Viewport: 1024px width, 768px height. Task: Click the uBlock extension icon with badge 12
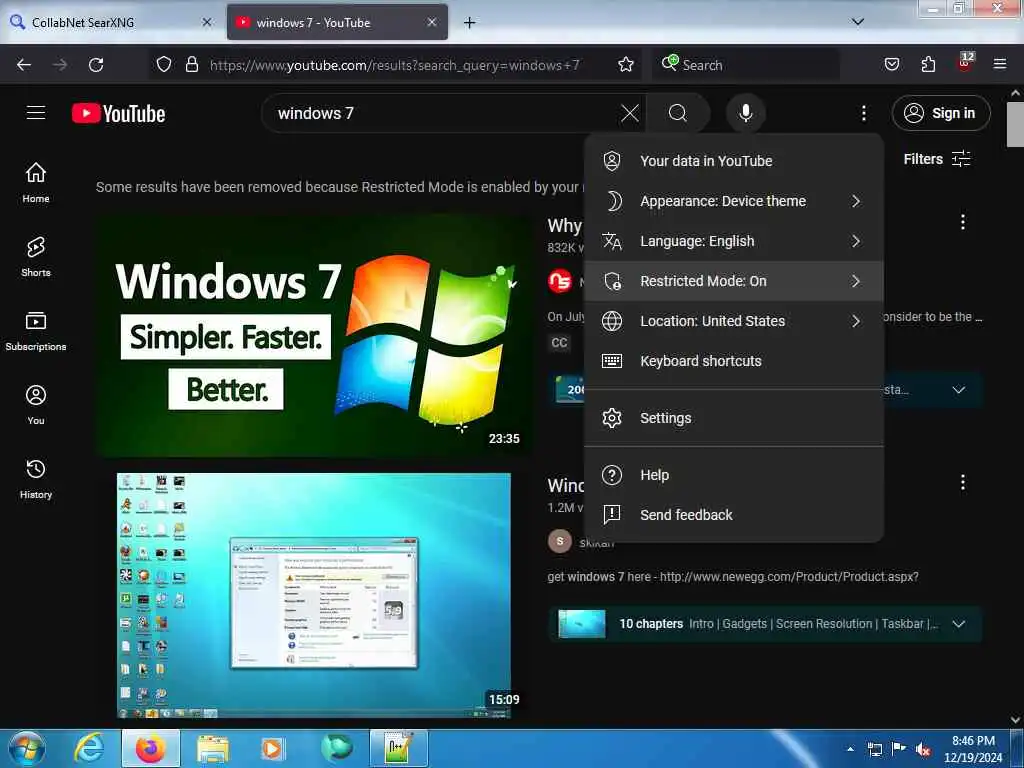[965, 63]
